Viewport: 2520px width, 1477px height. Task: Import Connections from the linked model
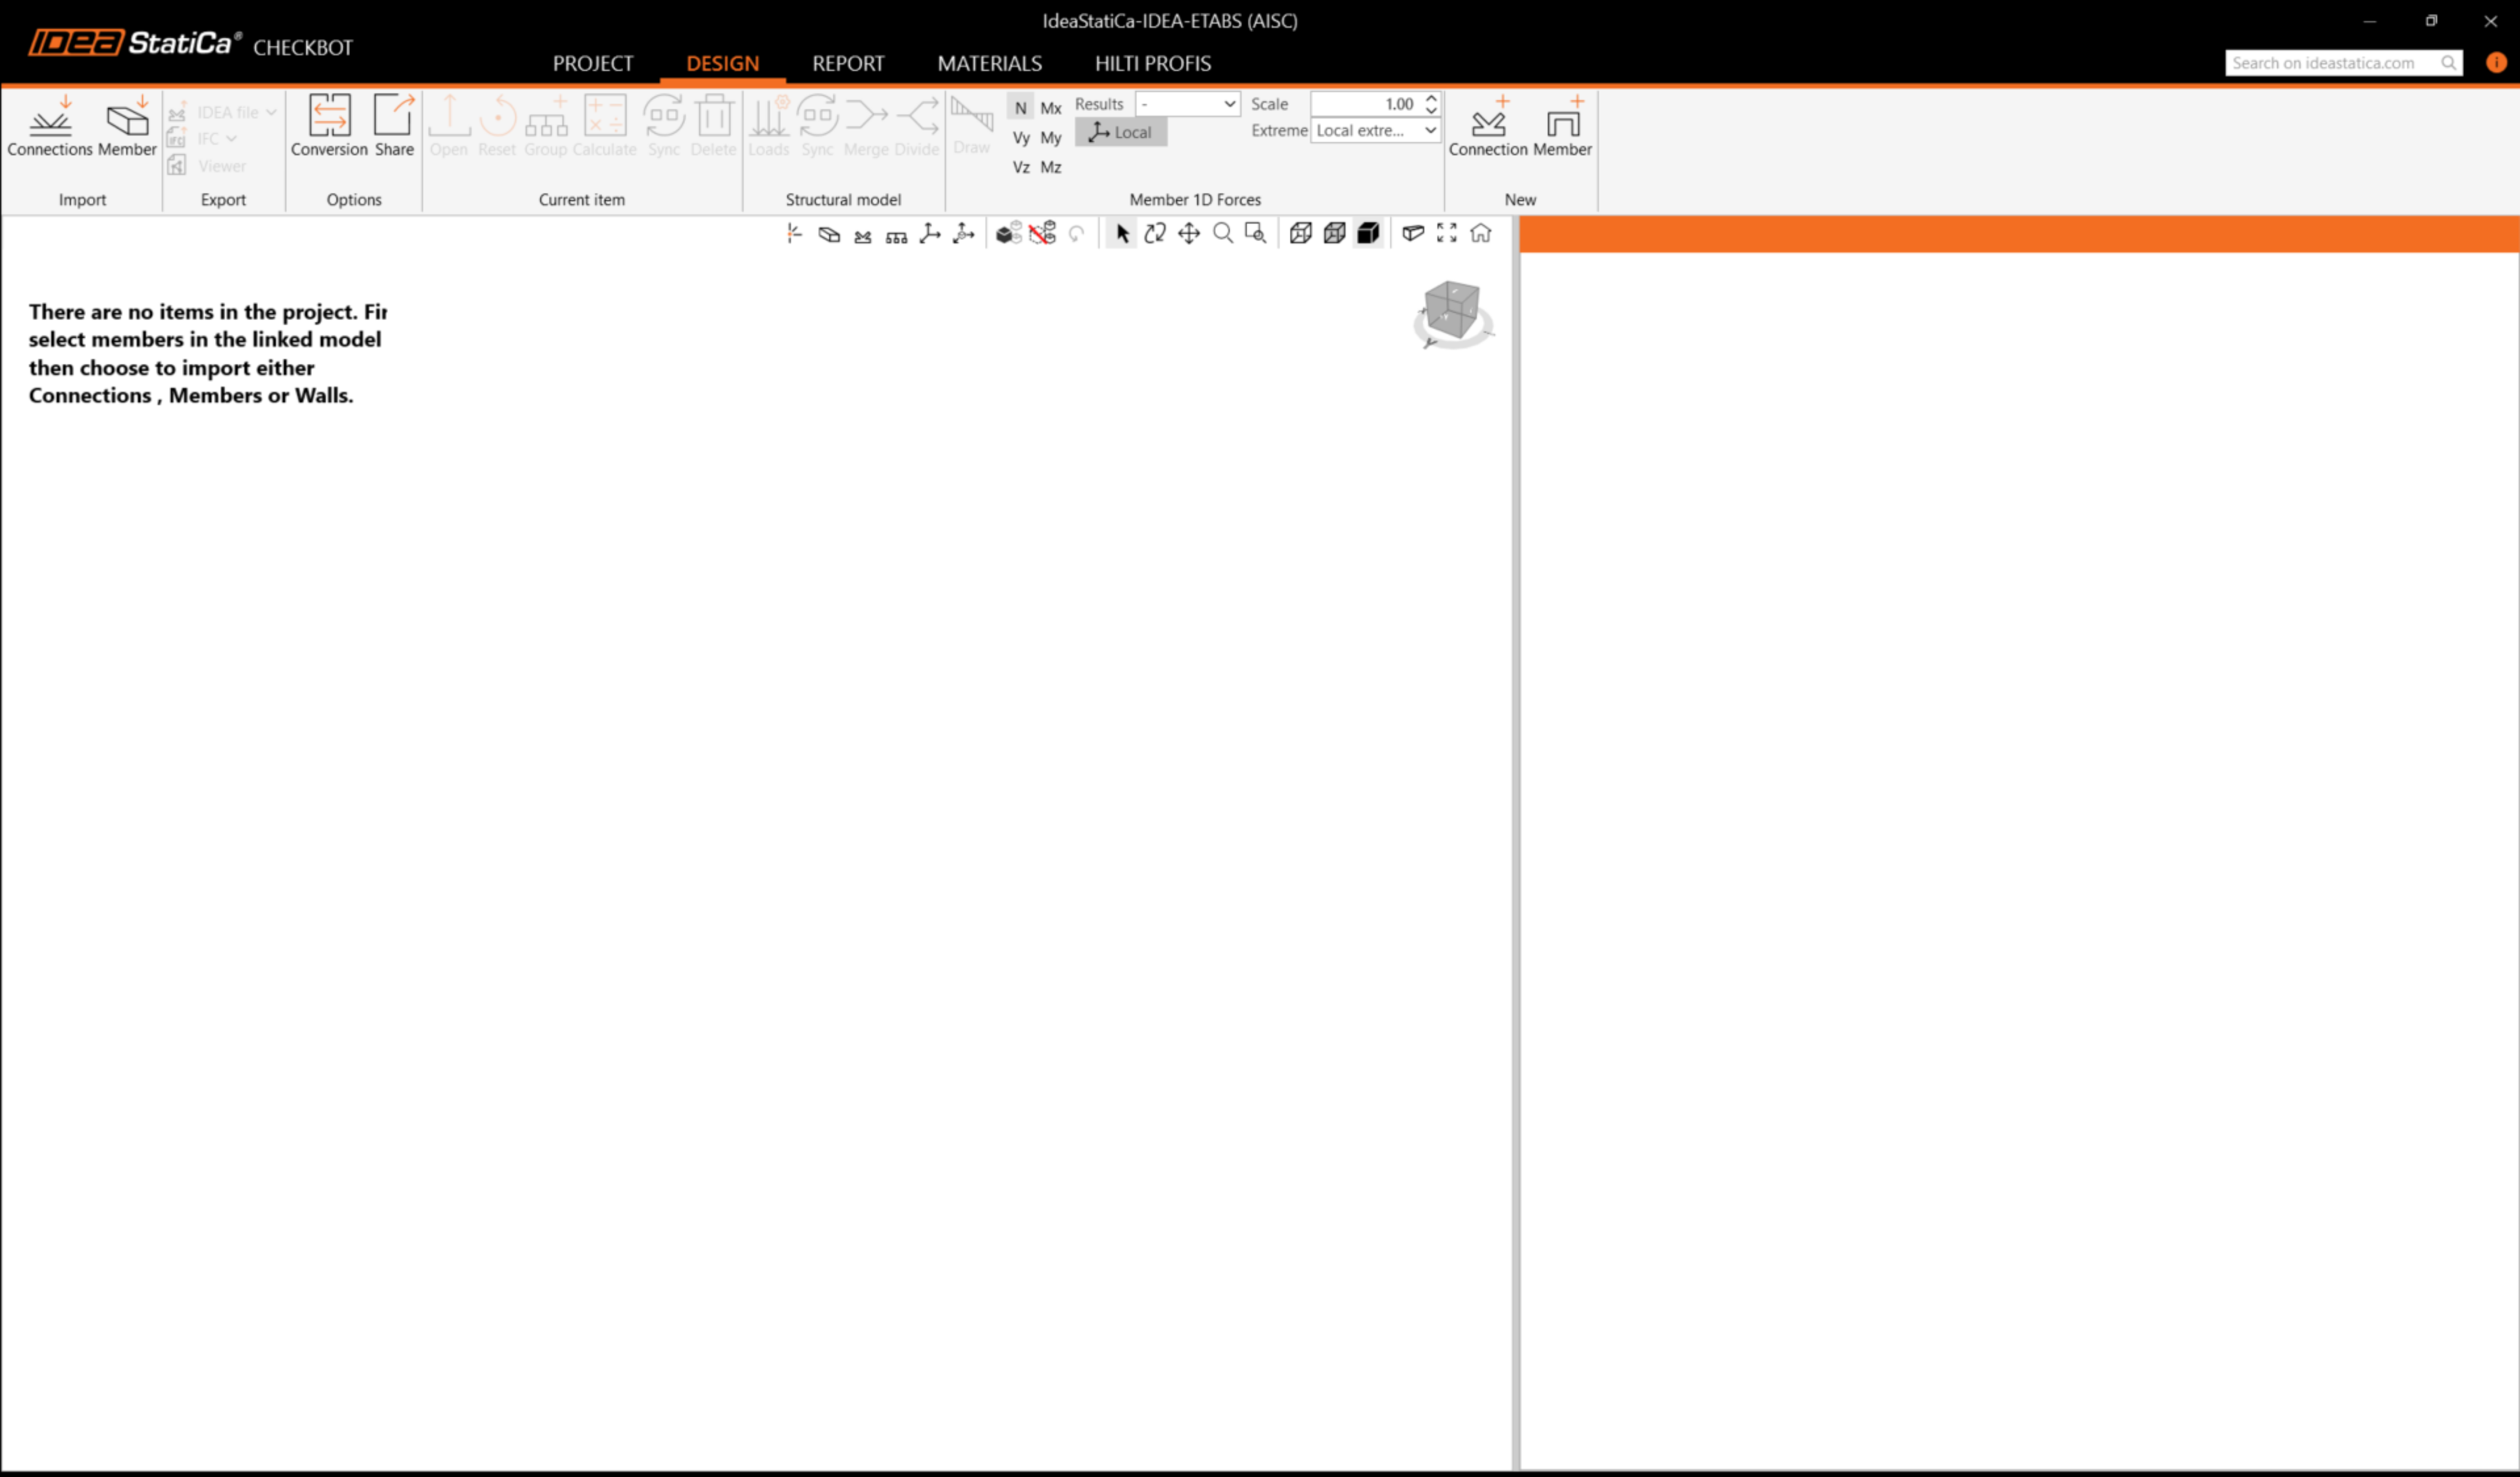[49, 125]
